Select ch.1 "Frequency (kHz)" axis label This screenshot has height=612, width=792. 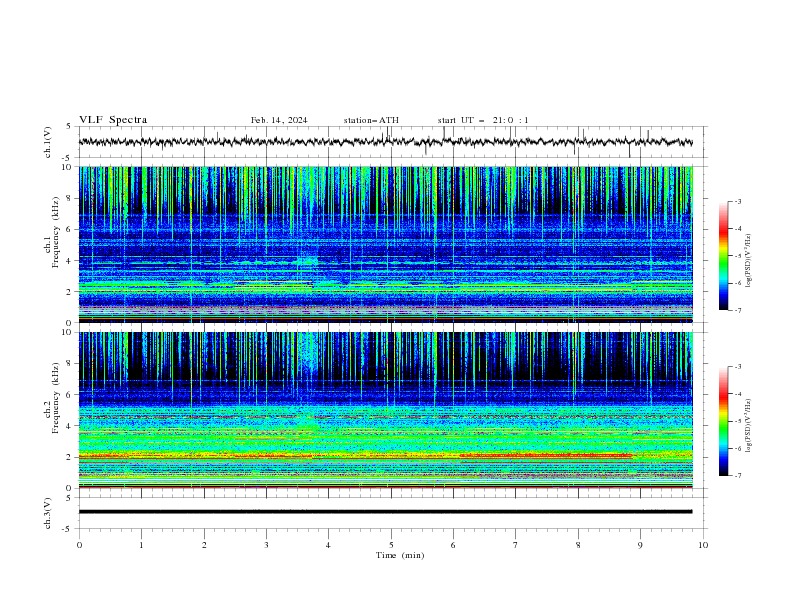pyautogui.click(x=56, y=232)
